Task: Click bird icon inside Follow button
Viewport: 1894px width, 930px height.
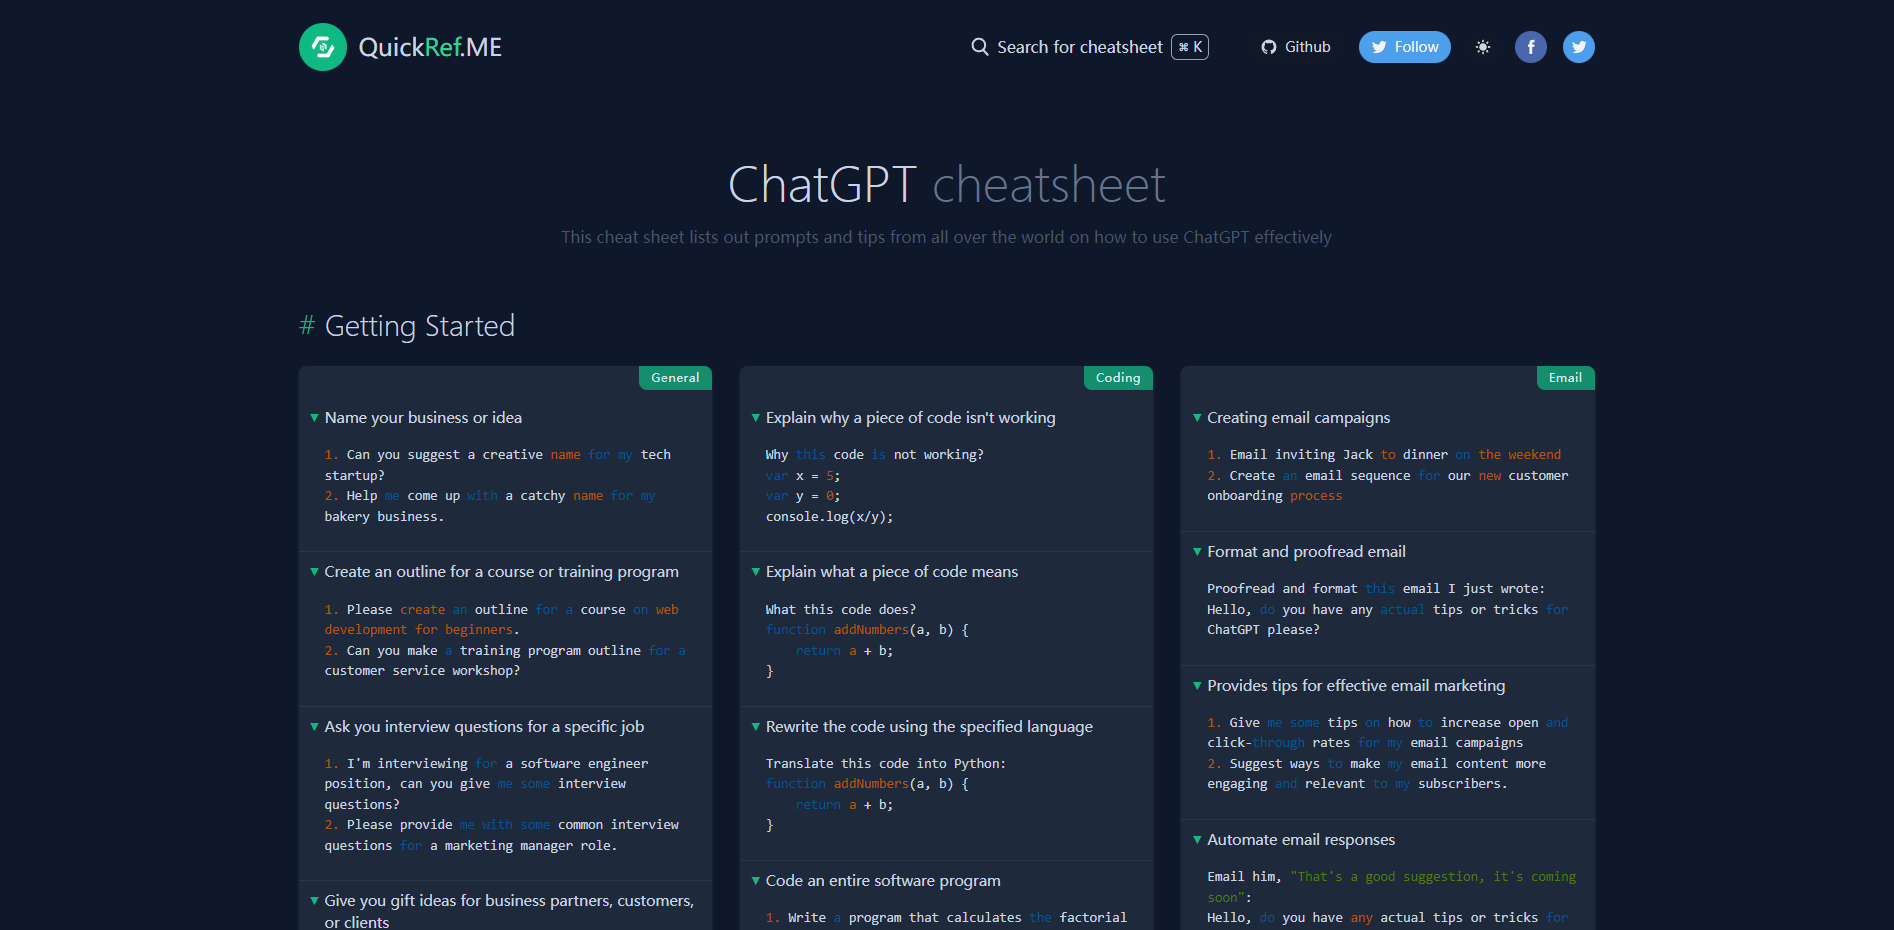Action: [x=1379, y=47]
